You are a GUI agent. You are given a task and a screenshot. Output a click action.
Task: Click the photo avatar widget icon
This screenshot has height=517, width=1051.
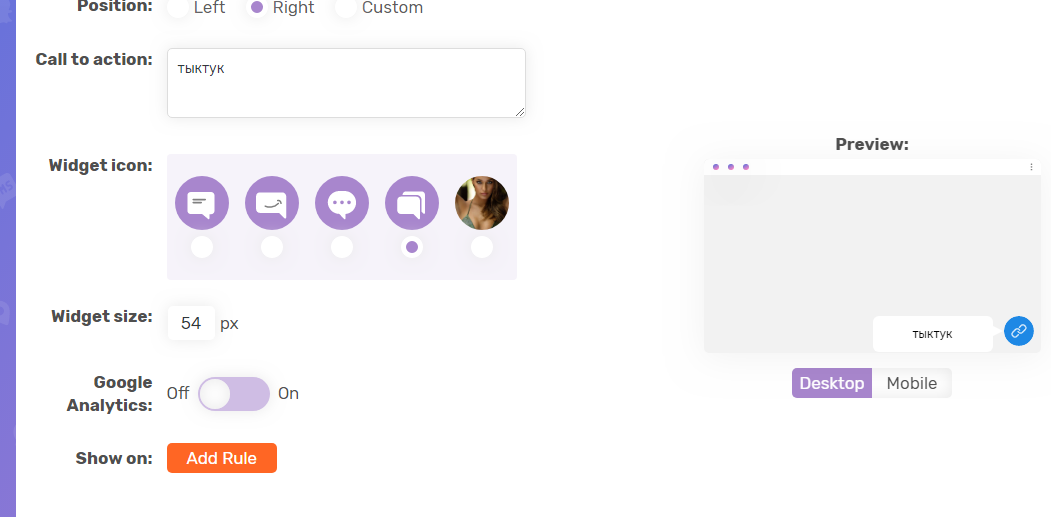point(482,203)
